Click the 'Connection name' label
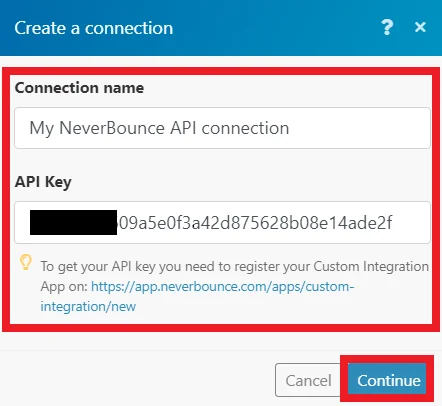Screen dimensions: 442x406 (79, 88)
